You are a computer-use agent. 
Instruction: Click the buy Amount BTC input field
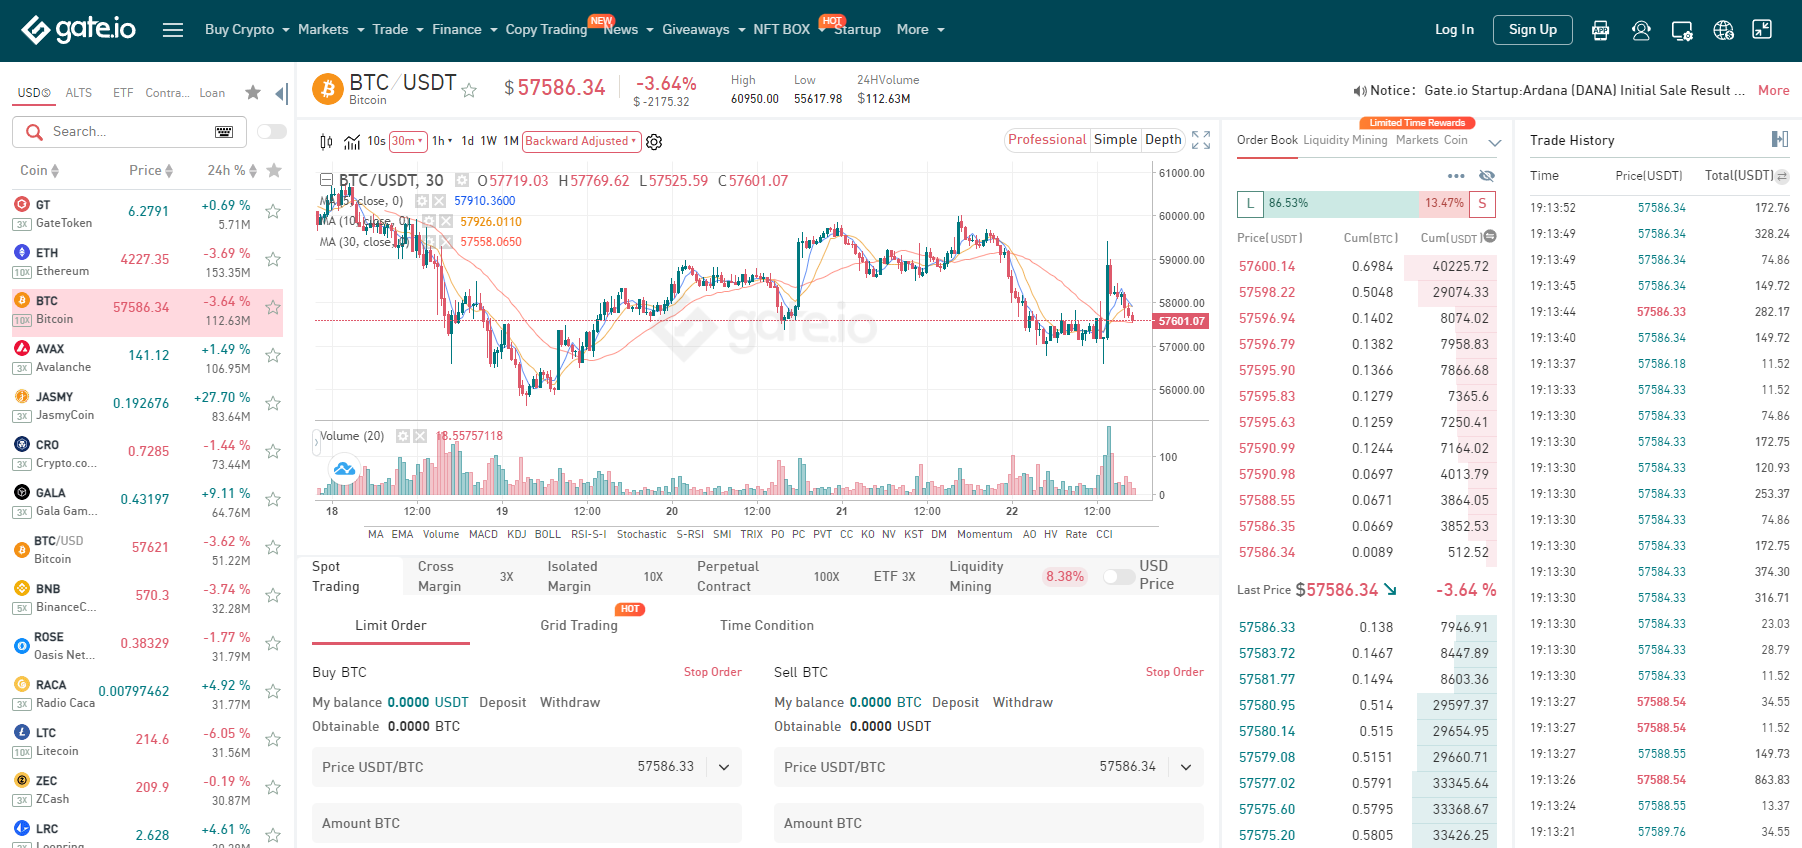527,823
